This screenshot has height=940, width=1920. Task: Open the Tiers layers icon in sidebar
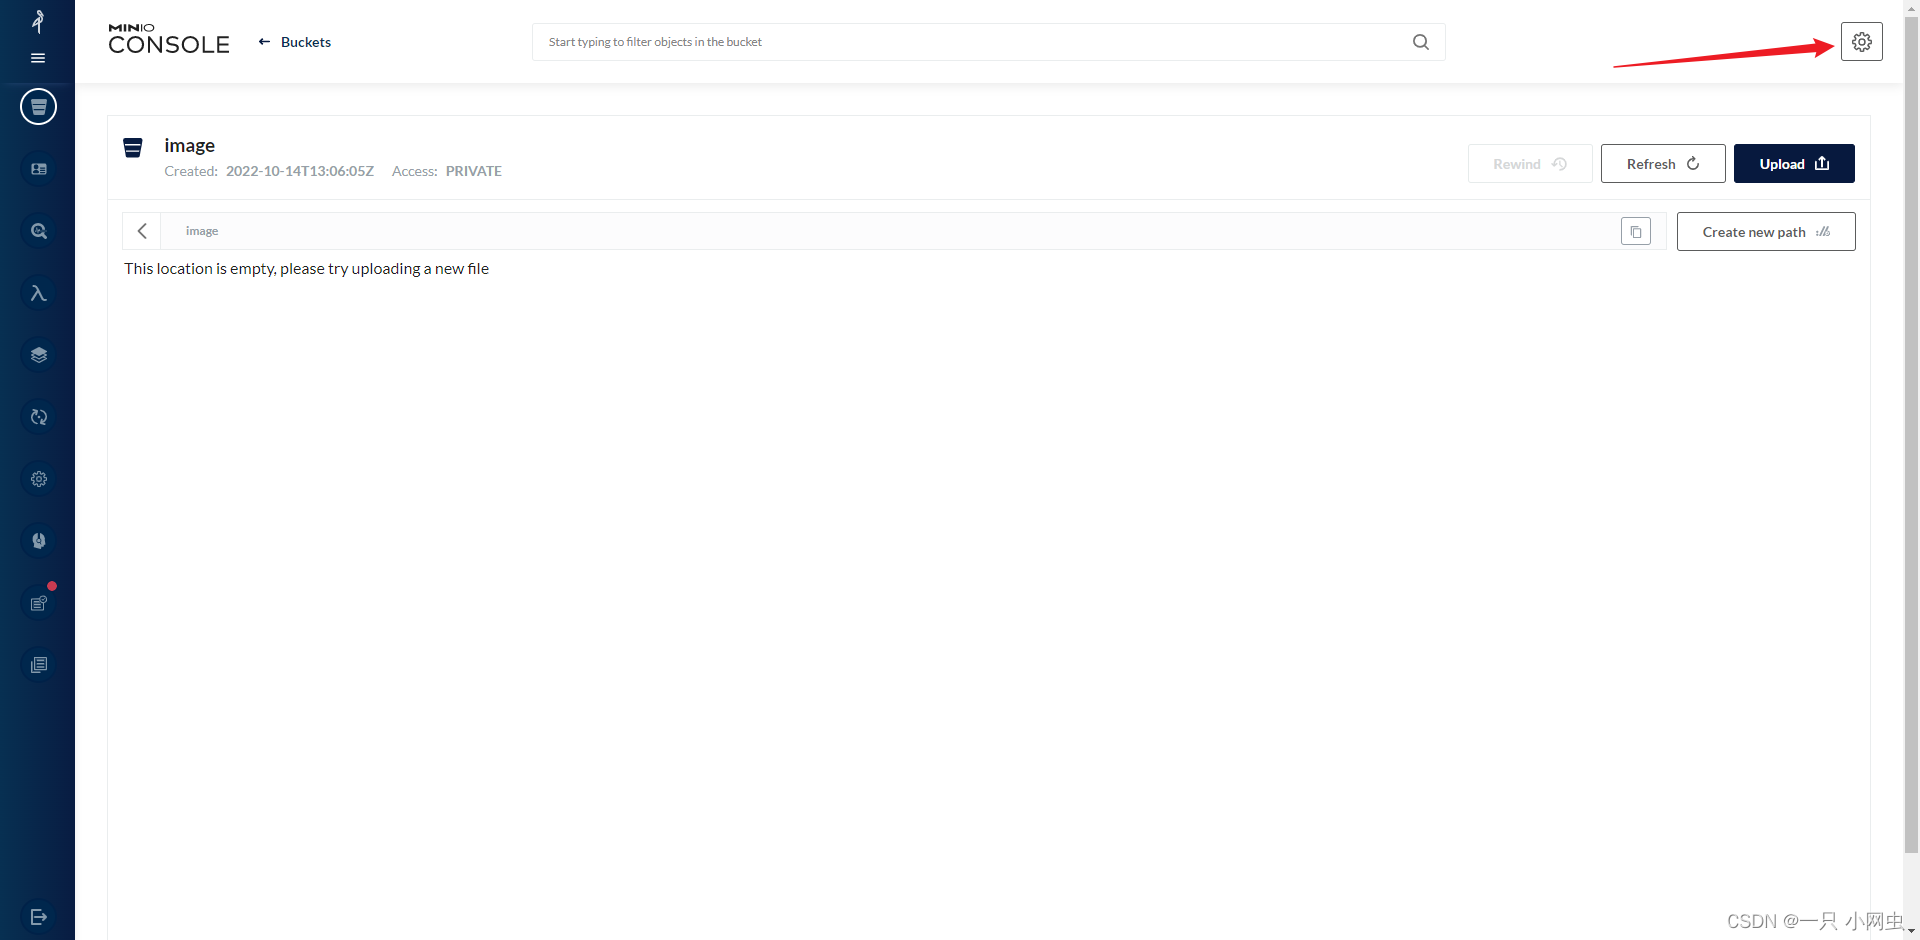click(38, 355)
